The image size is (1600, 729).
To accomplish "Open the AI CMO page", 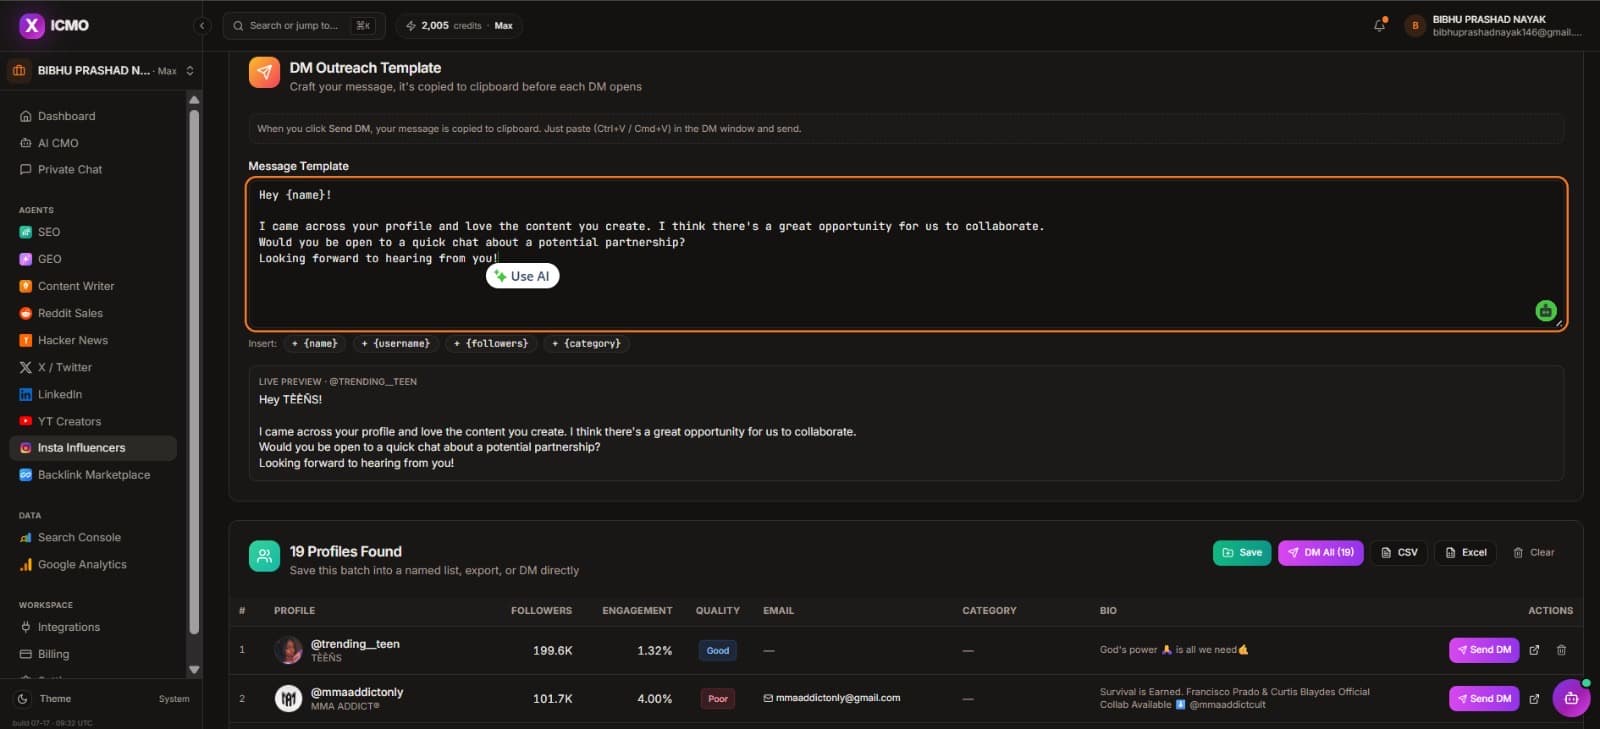I will (x=58, y=143).
